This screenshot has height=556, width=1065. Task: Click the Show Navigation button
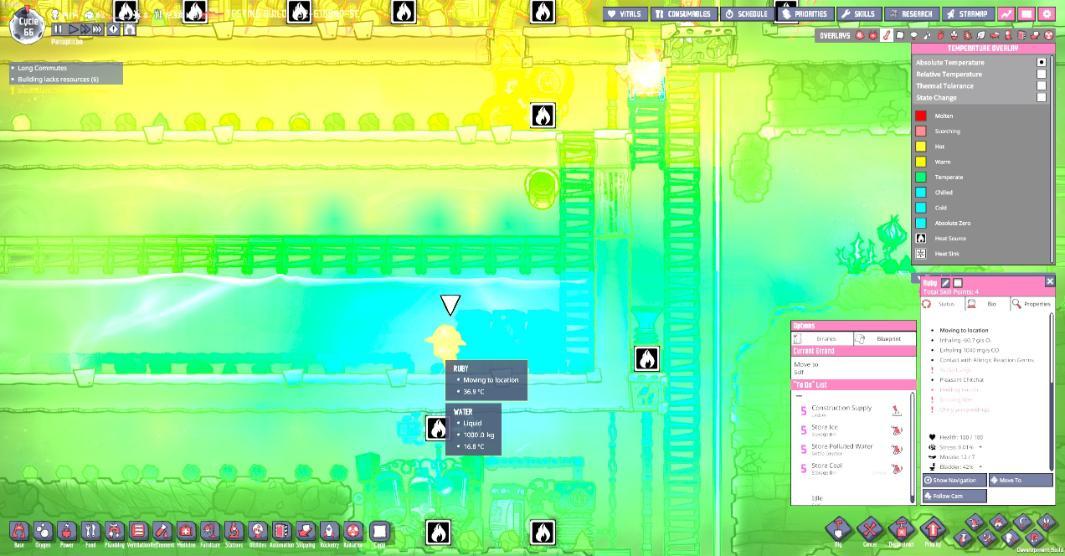coord(954,480)
